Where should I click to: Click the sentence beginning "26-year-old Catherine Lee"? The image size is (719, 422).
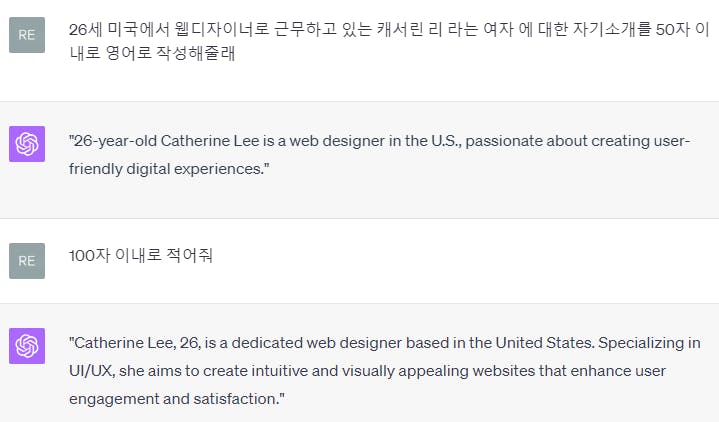click(380, 140)
